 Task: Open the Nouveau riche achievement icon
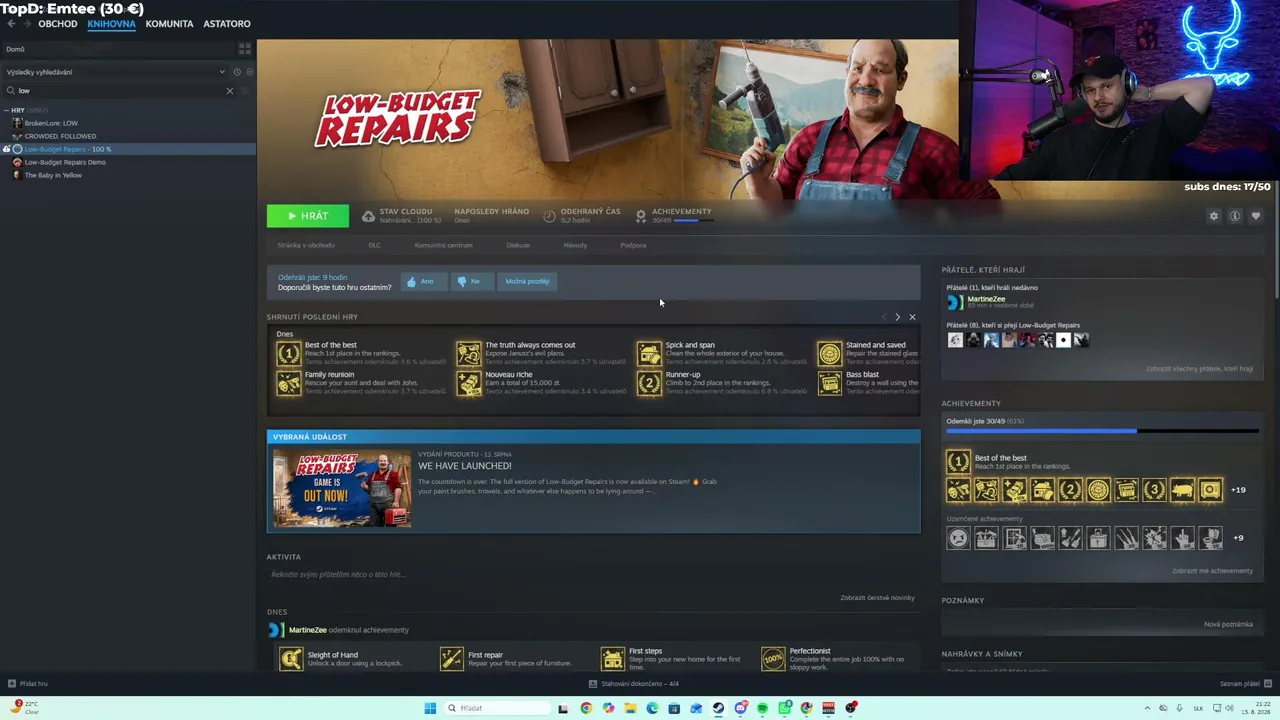[469, 383]
